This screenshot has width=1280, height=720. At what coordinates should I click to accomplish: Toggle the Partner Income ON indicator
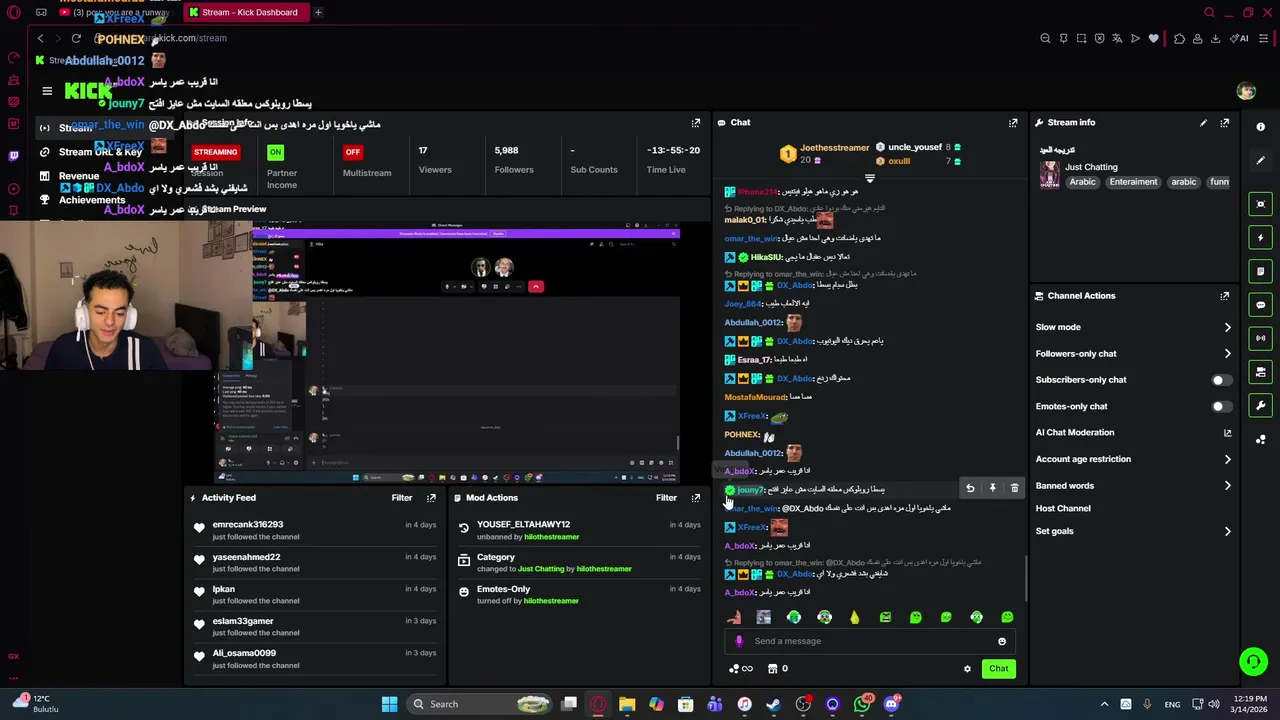point(275,152)
